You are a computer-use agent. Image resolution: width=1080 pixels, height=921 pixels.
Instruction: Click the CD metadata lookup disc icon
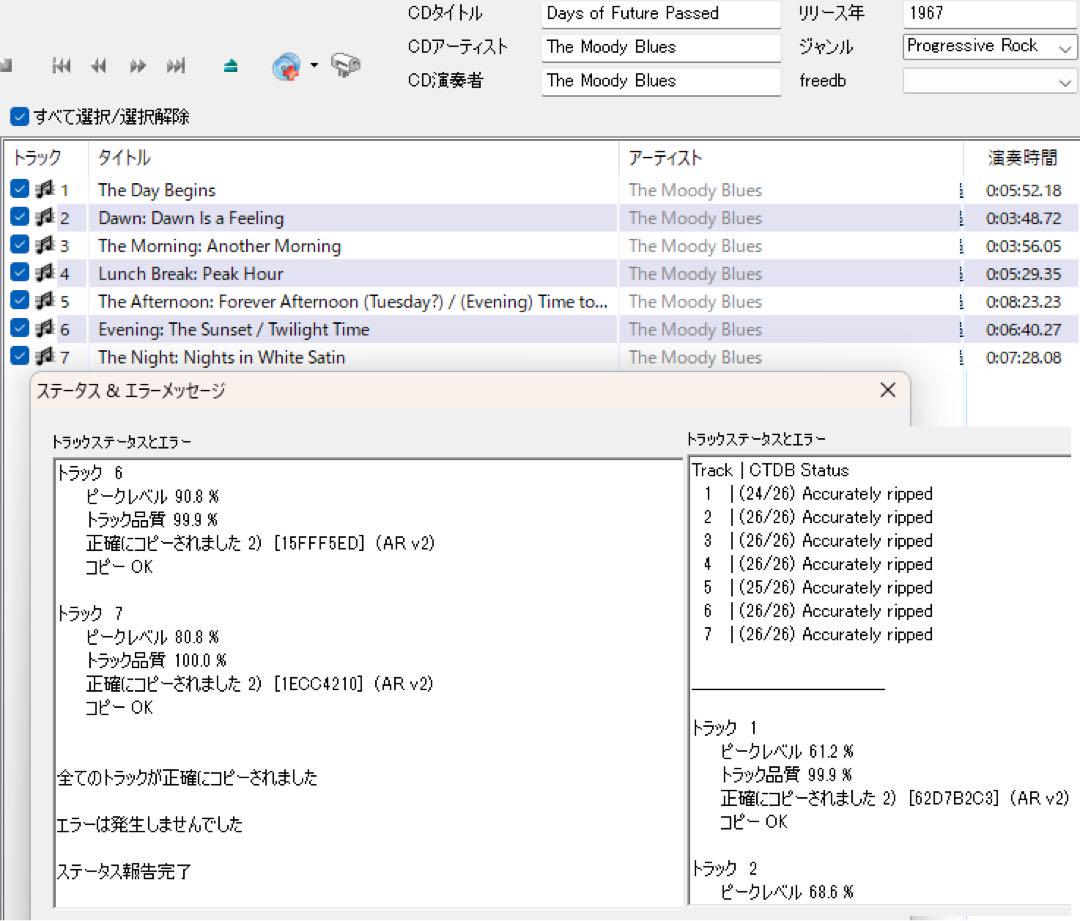[x=287, y=66]
